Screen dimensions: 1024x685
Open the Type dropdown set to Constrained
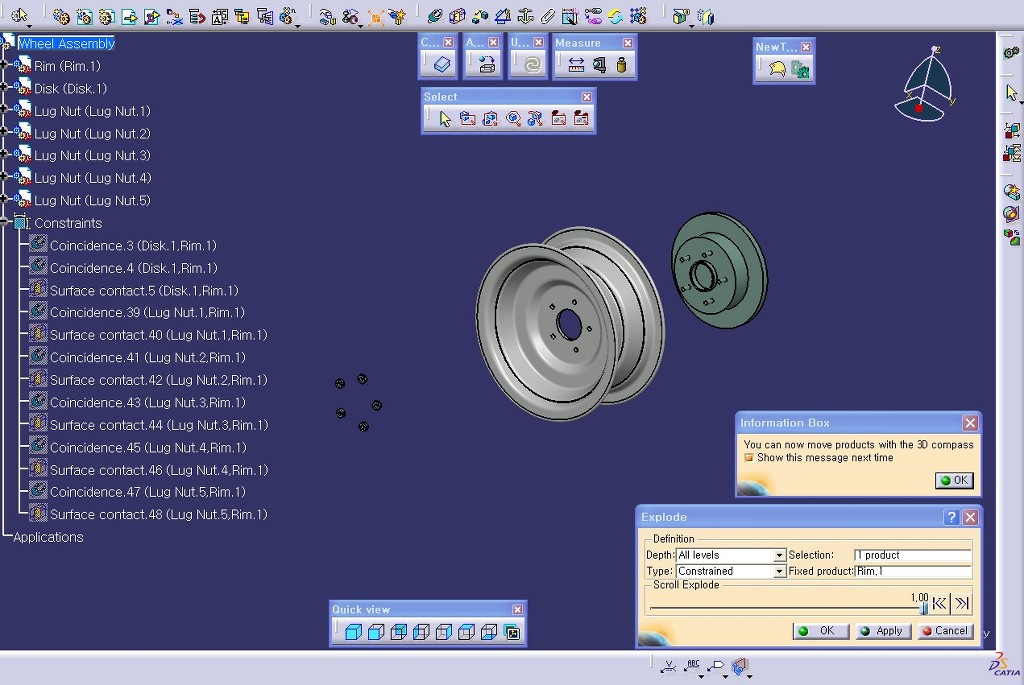point(779,572)
